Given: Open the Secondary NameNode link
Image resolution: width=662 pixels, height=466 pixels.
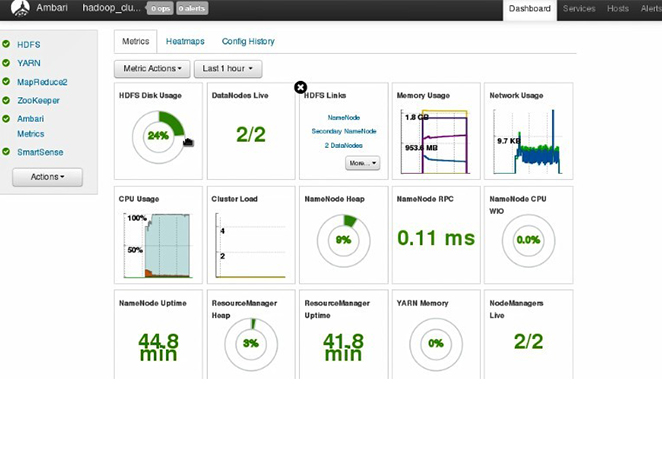Looking at the screenshot, I should point(343,131).
